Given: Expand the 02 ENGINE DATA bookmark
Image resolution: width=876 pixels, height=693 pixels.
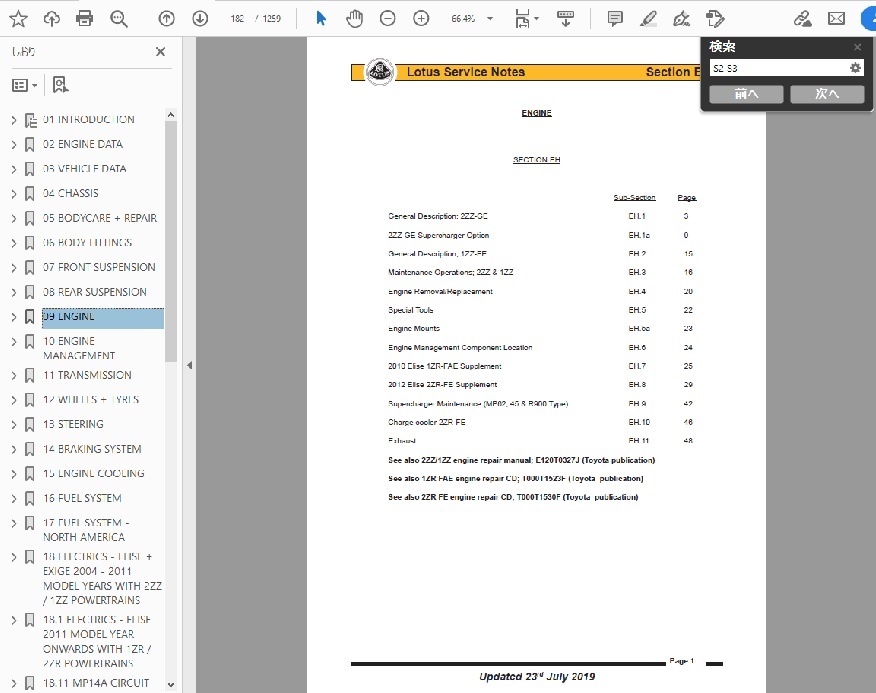Looking at the screenshot, I should 14,144.
